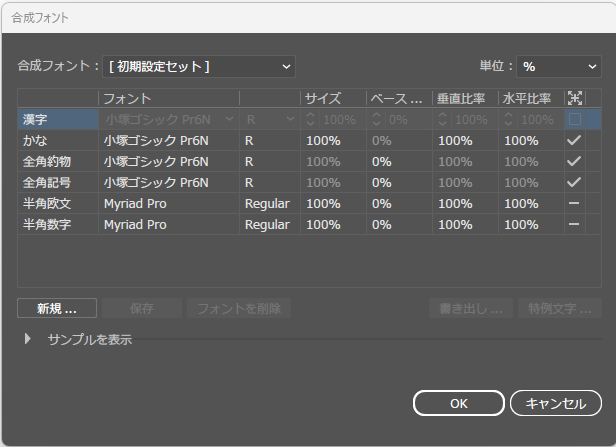Open the style dropdown in the 漢字 row
This screenshot has height=447, width=616.
pyautogui.click(x=269, y=119)
